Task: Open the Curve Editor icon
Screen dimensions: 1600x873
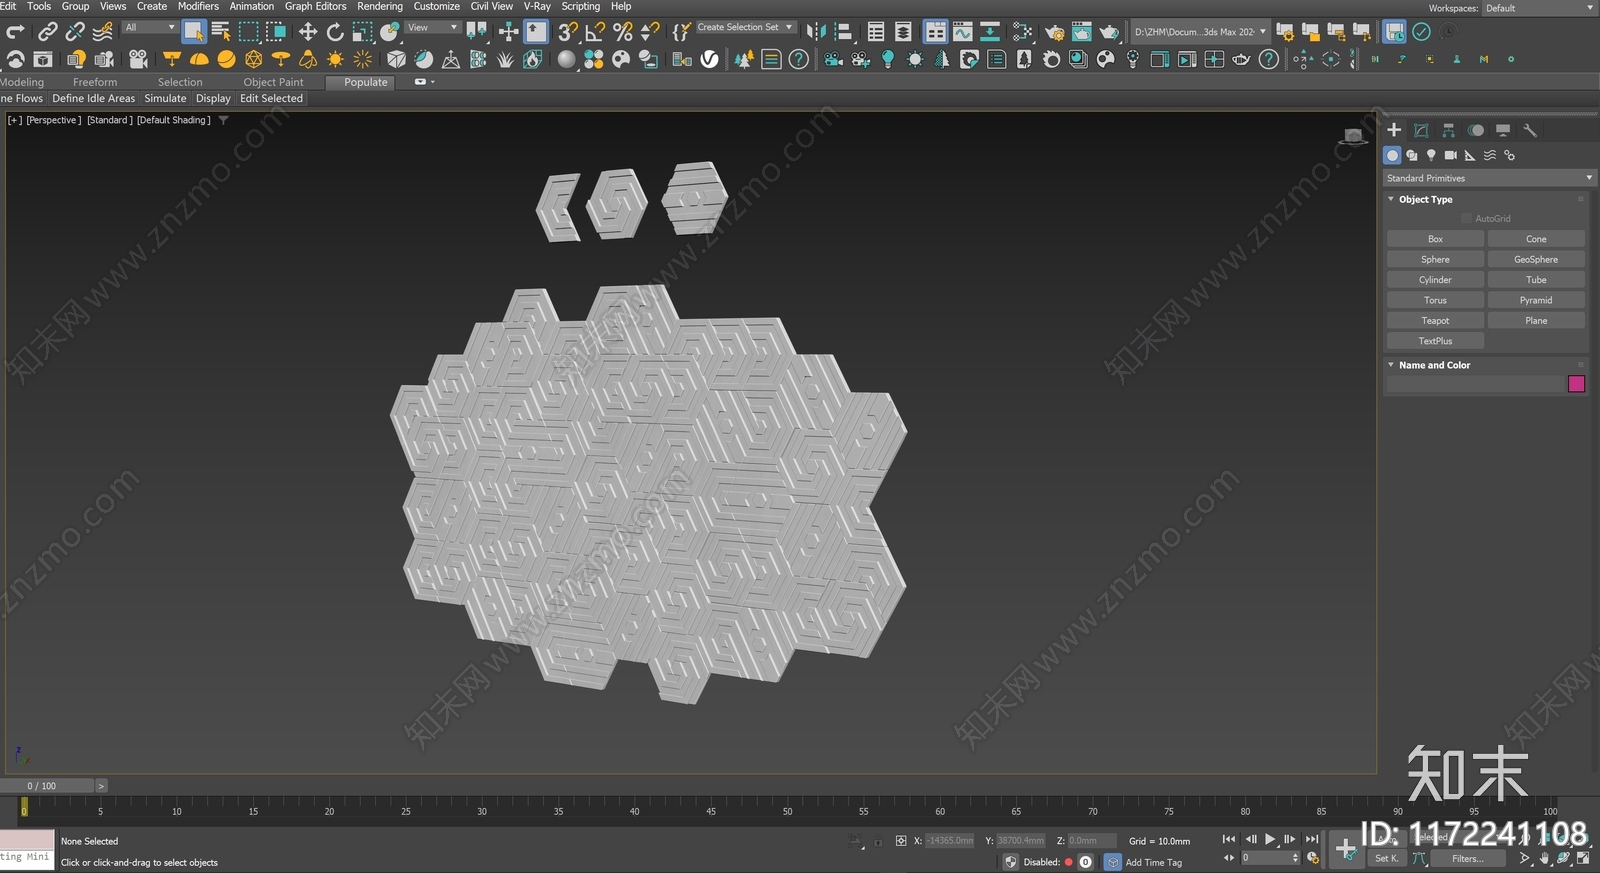Action: pyautogui.click(x=962, y=32)
